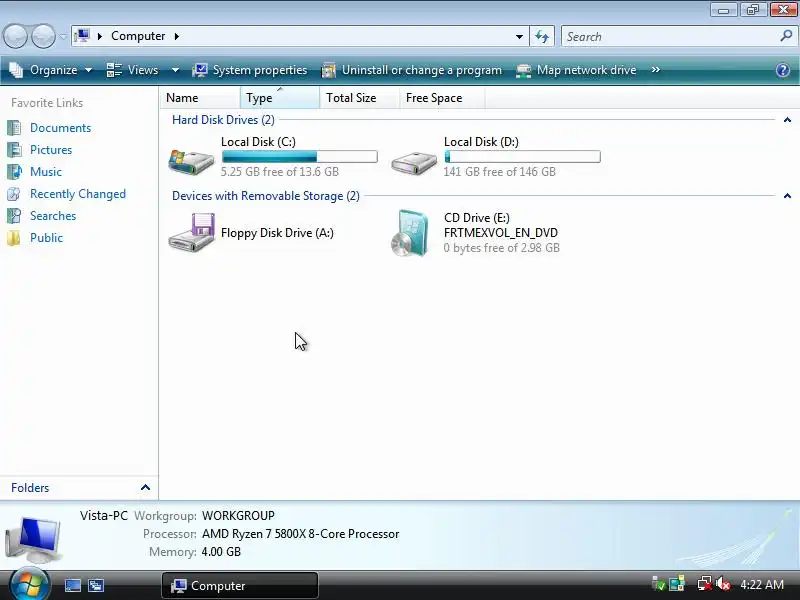The height and width of the screenshot is (600, 800).
Task: Click the Recently Changed icon in sidebar
Action: coord(14,194)
